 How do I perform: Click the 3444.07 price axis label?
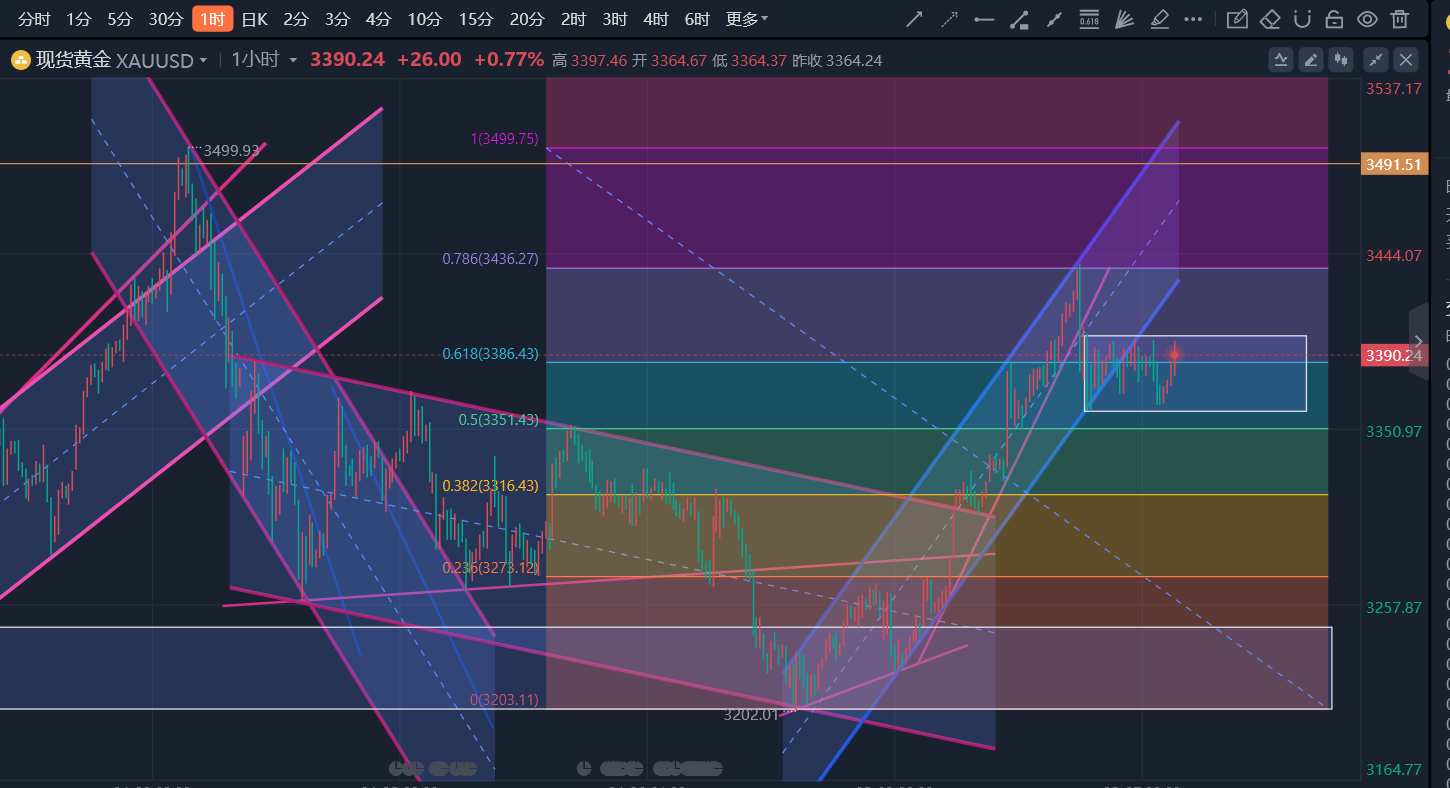coord(1394,256)
